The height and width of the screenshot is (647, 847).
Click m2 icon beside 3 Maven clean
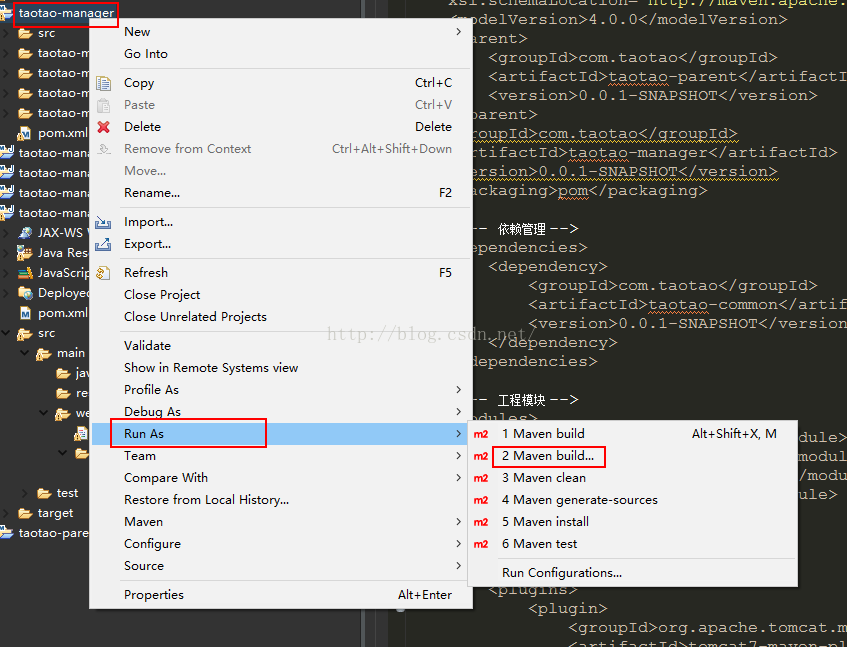pos(481,478)
